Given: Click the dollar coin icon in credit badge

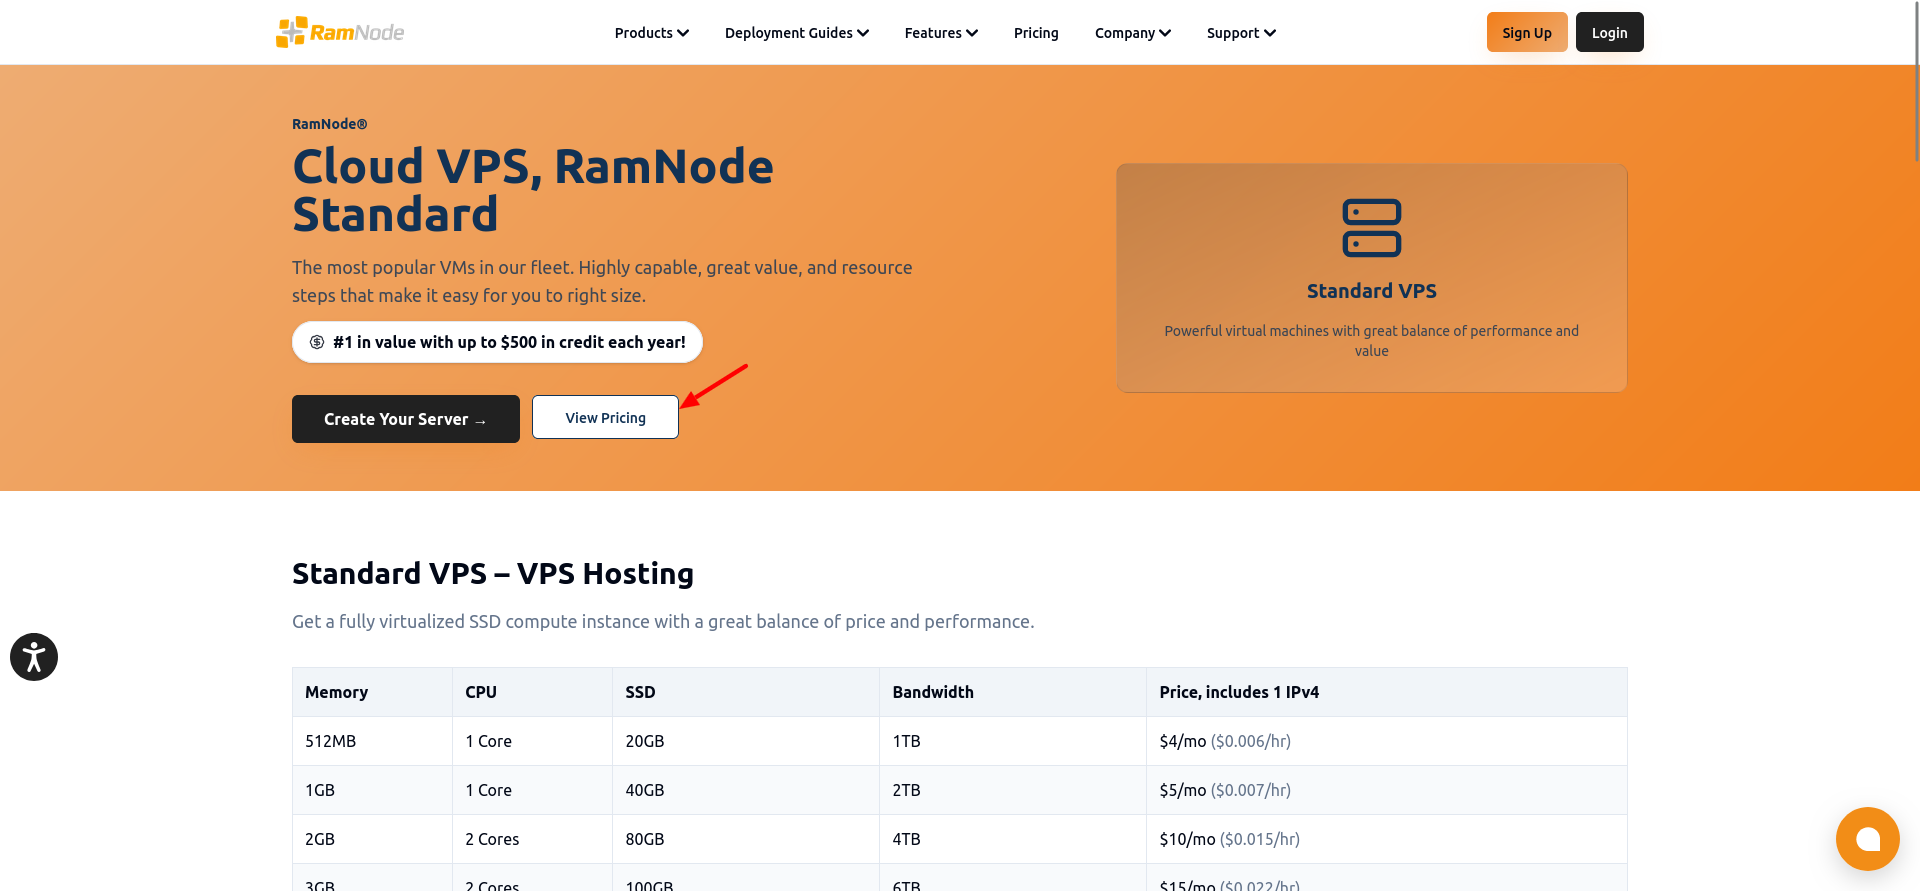Looking at the screenshot, I should pyautogui.click(x=317, y=342).
